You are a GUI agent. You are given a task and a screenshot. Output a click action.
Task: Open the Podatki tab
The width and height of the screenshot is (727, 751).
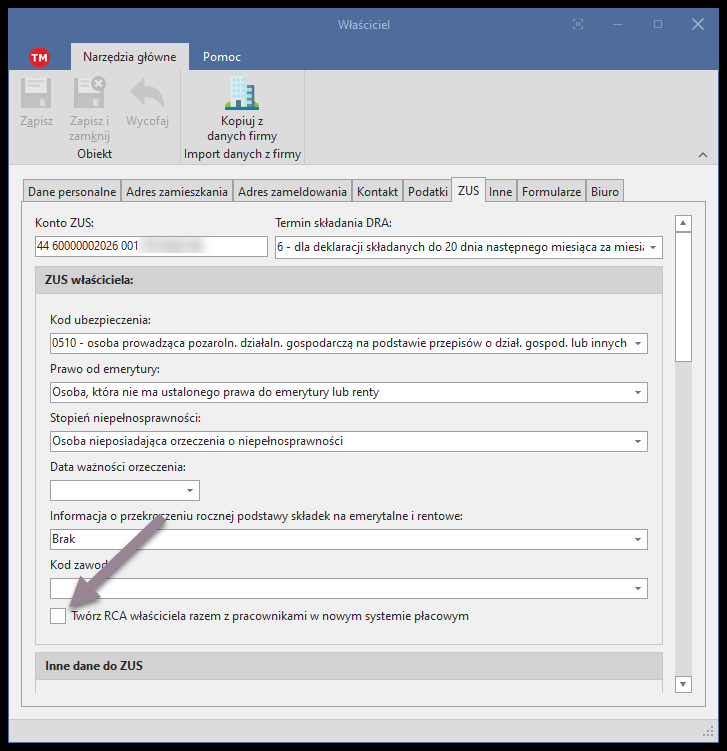pyautogui.click(x=427, y=191)
